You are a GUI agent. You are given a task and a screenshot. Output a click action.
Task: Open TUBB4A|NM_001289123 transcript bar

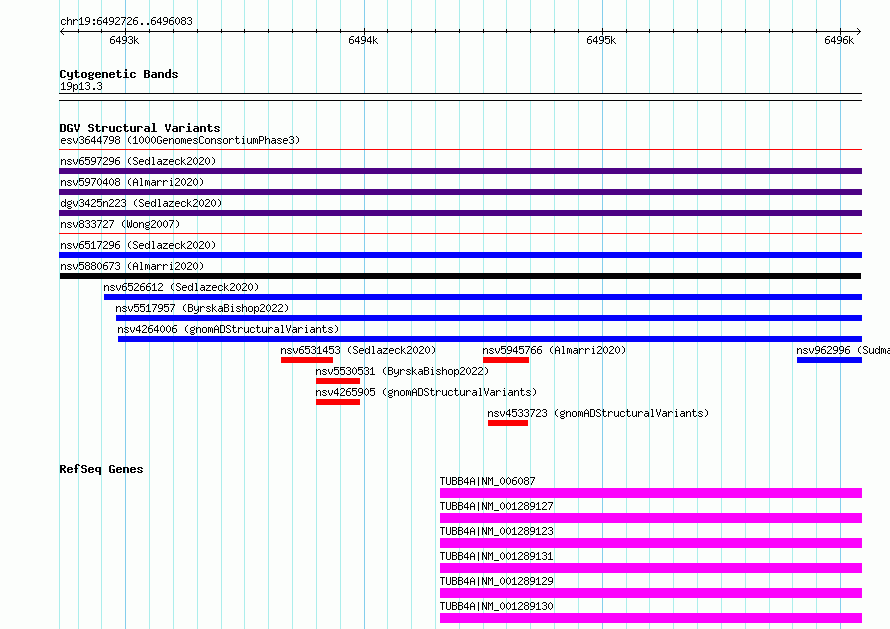point(651,543)
